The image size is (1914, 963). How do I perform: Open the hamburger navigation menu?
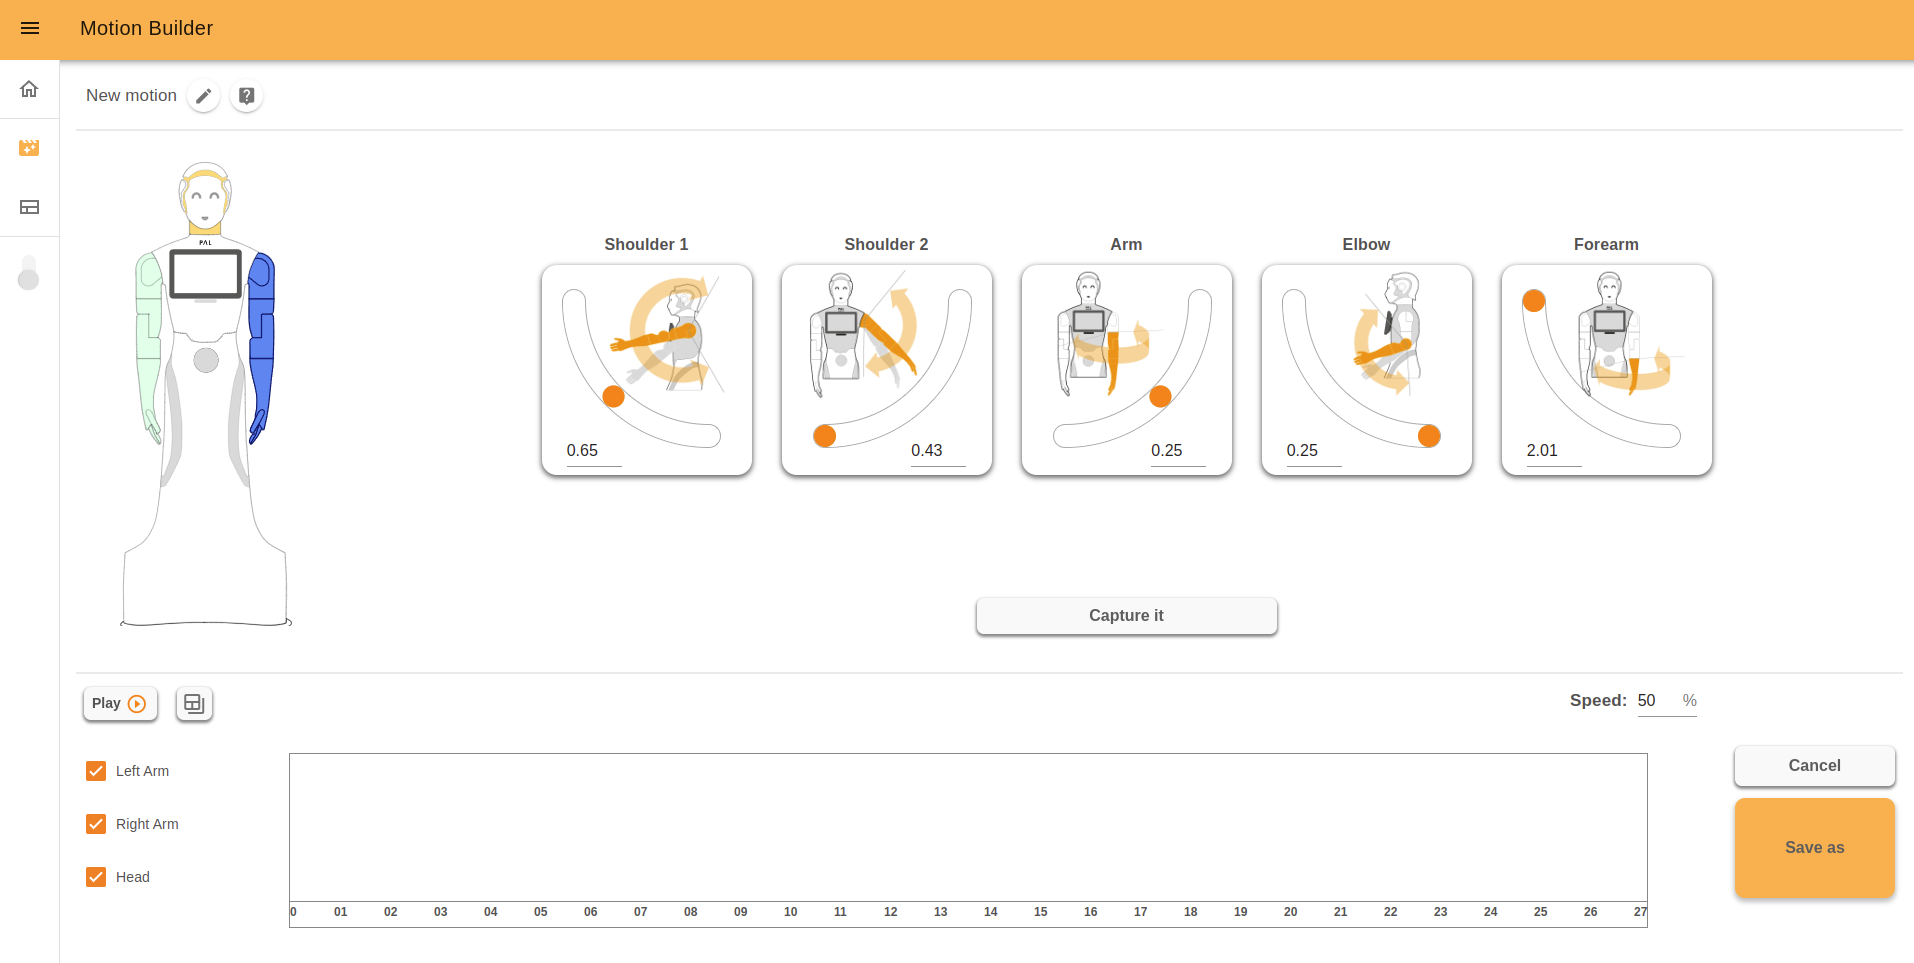[30, 28]
